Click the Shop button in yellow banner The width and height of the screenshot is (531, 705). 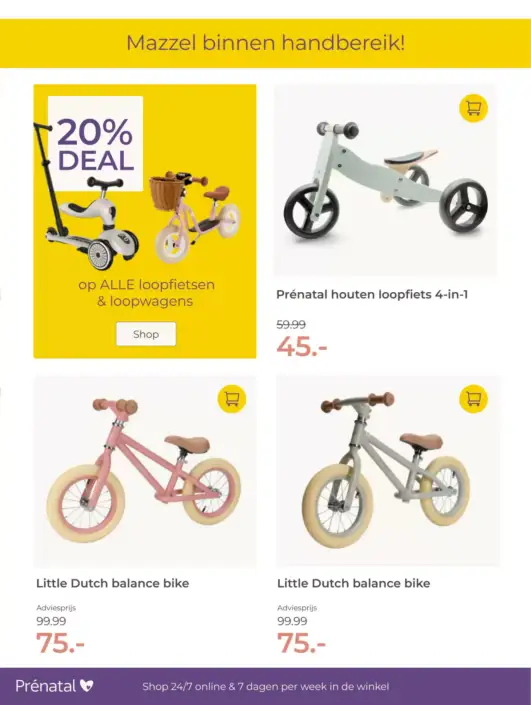(146, 334)
